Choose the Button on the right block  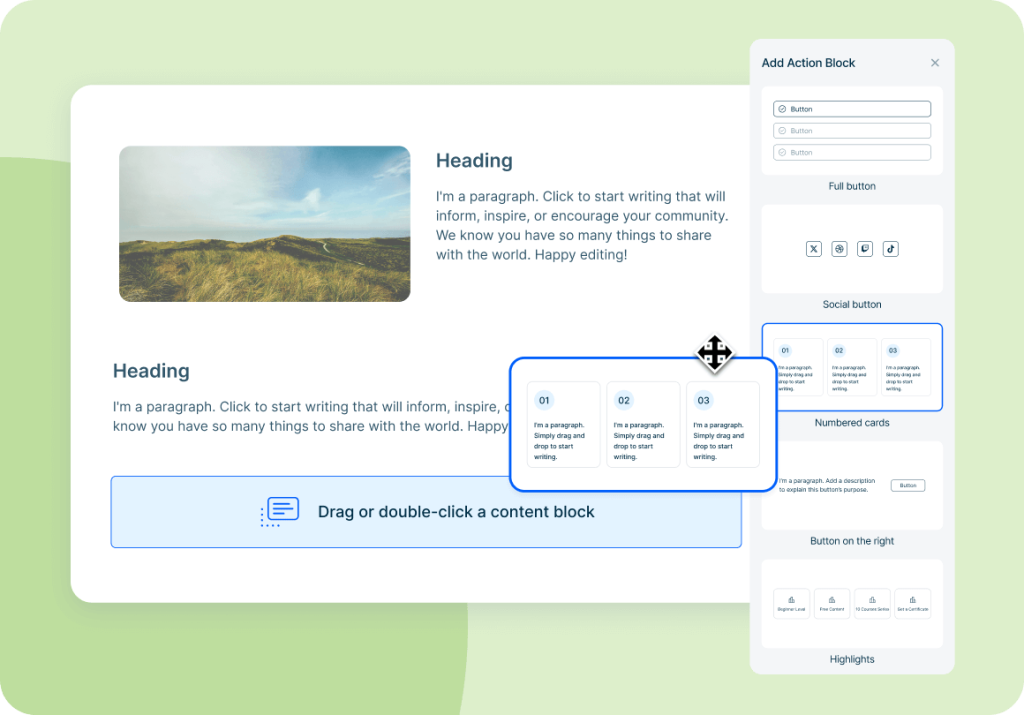coord(852,485)
